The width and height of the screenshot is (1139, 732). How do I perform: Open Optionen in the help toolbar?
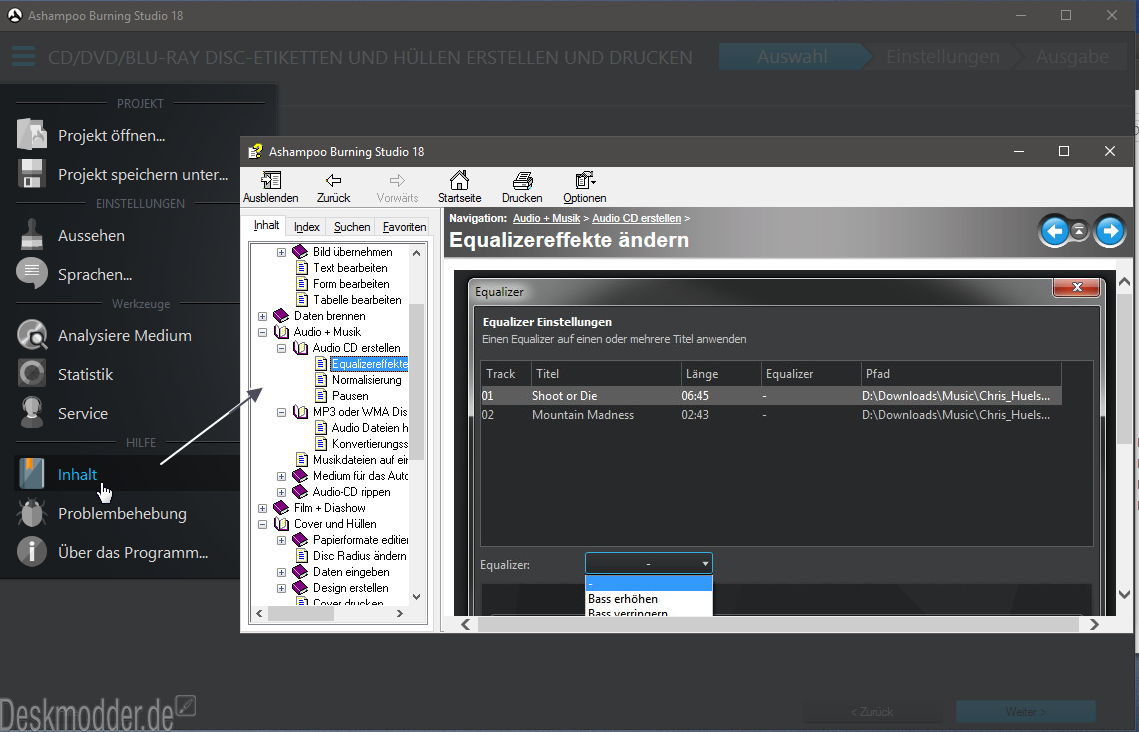[x=584, y=187]
